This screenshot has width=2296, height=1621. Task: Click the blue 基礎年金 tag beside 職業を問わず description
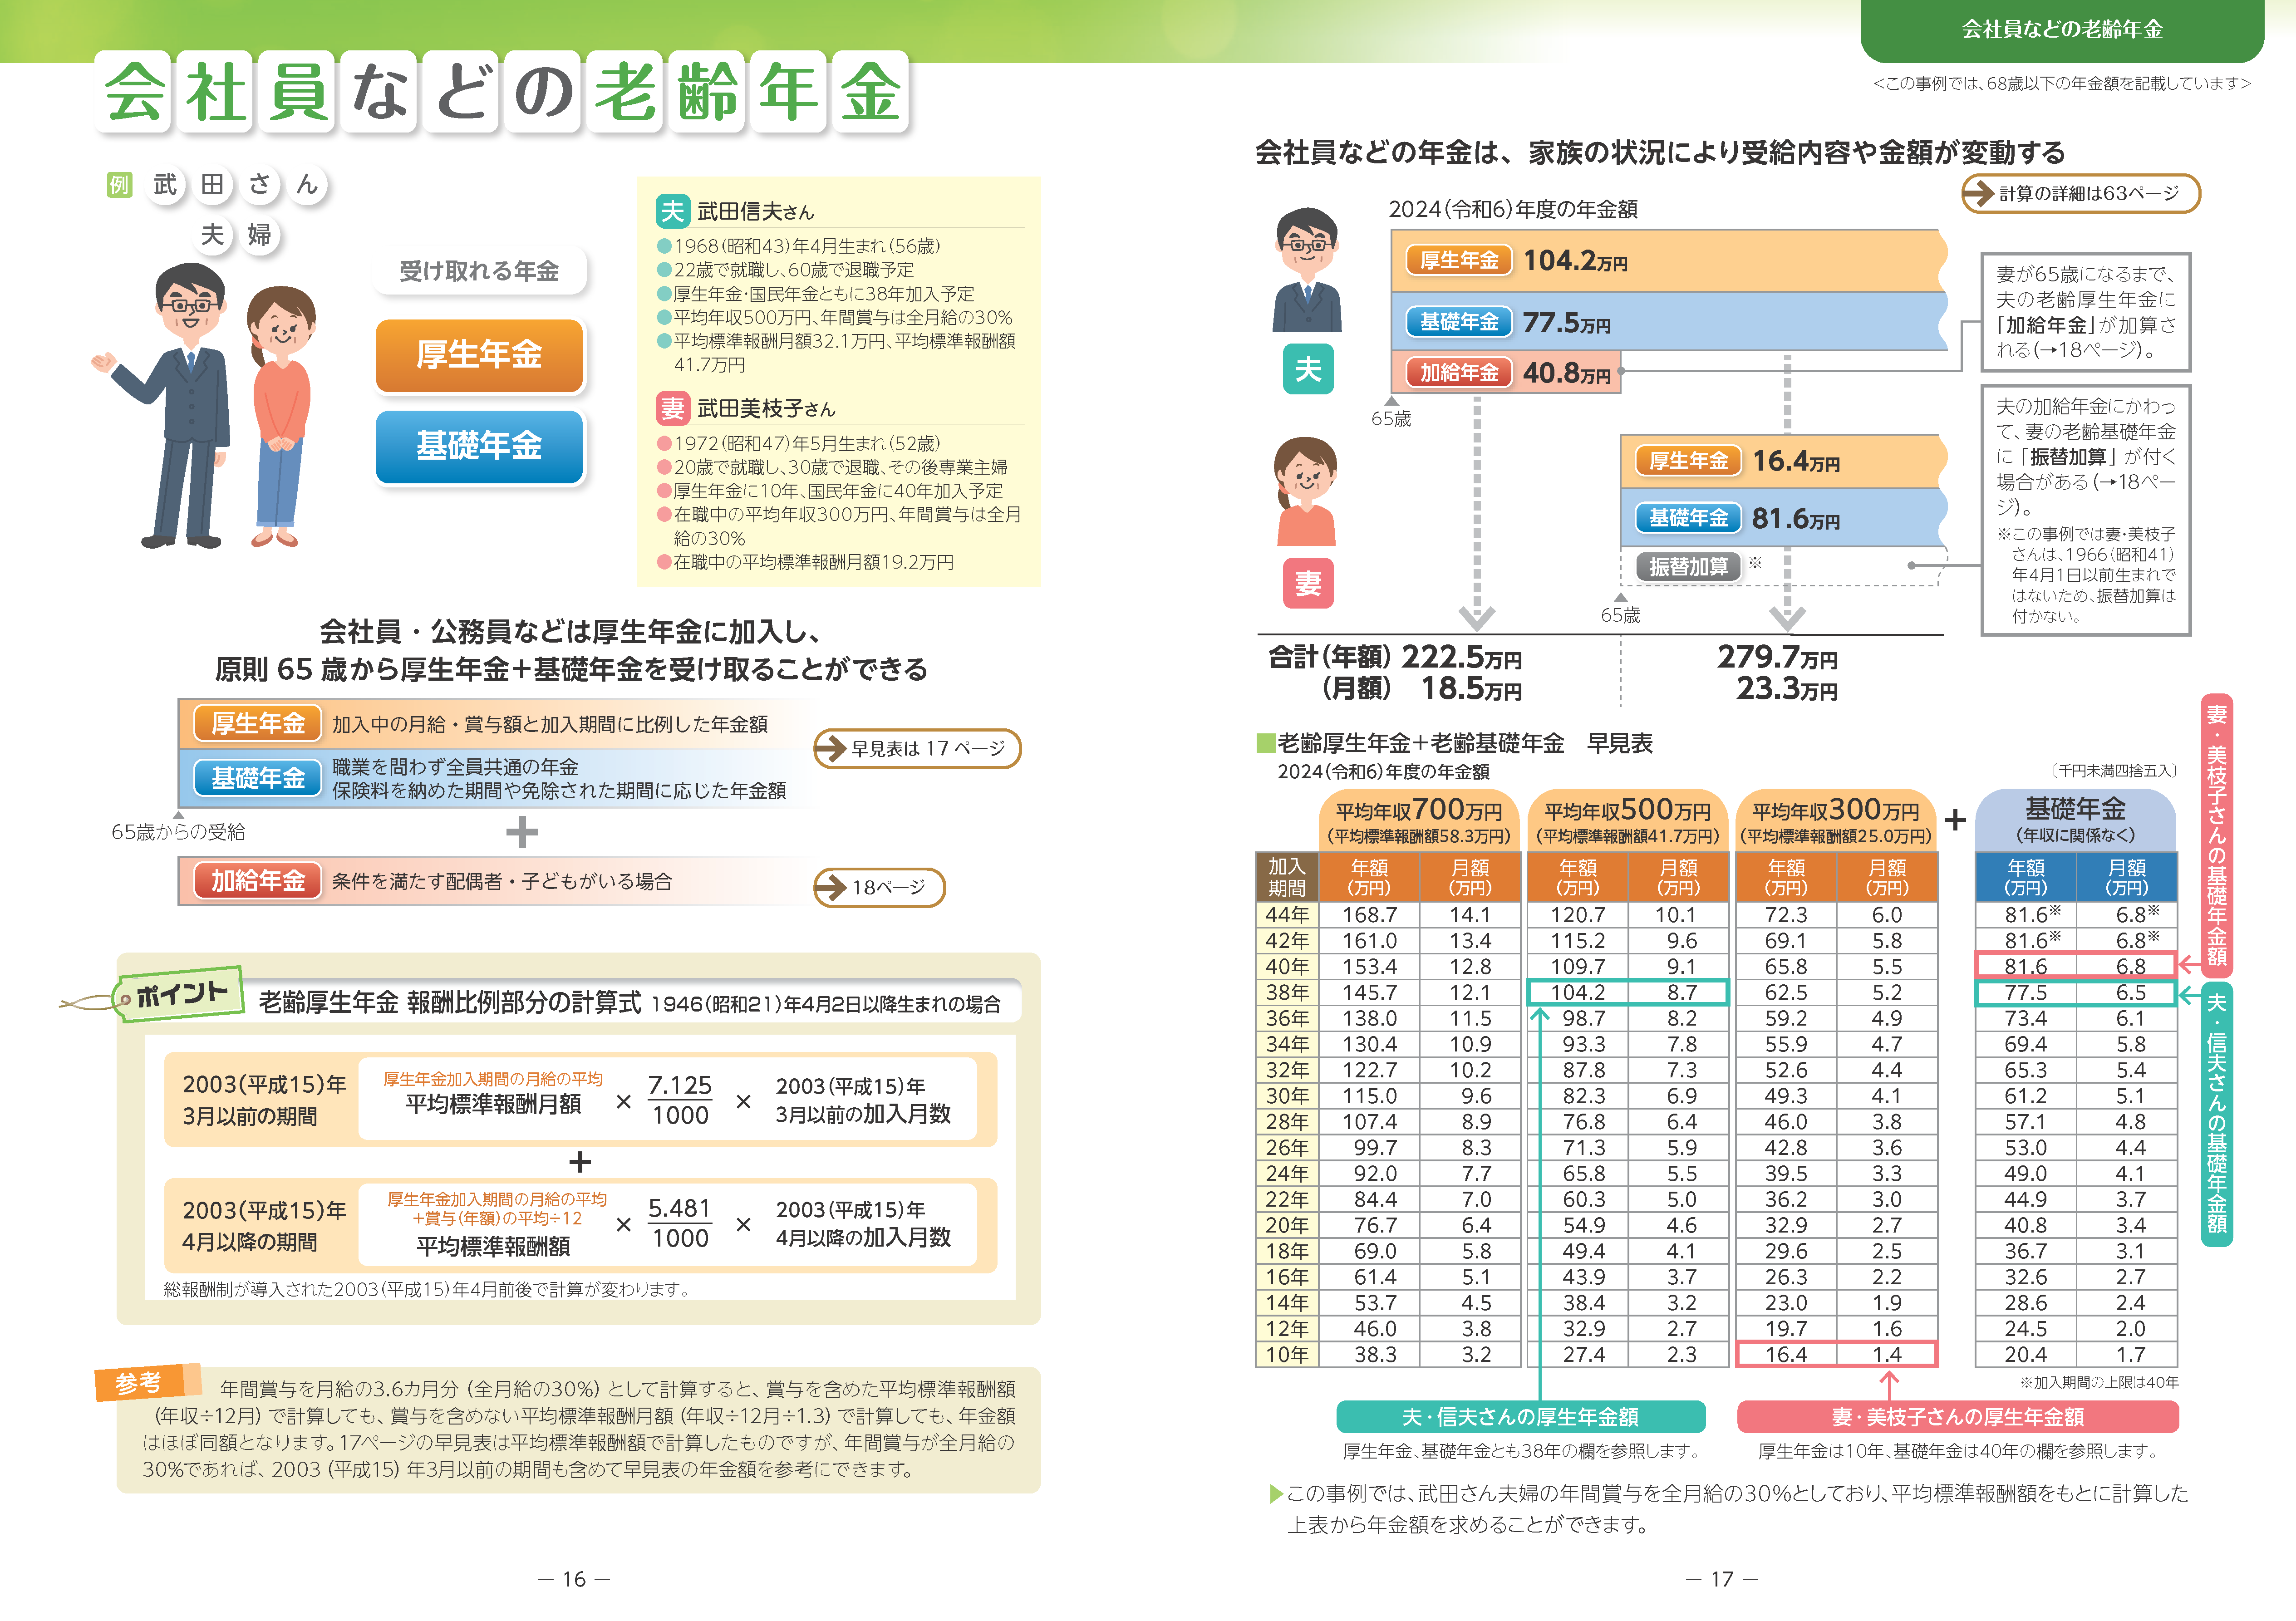258,778
